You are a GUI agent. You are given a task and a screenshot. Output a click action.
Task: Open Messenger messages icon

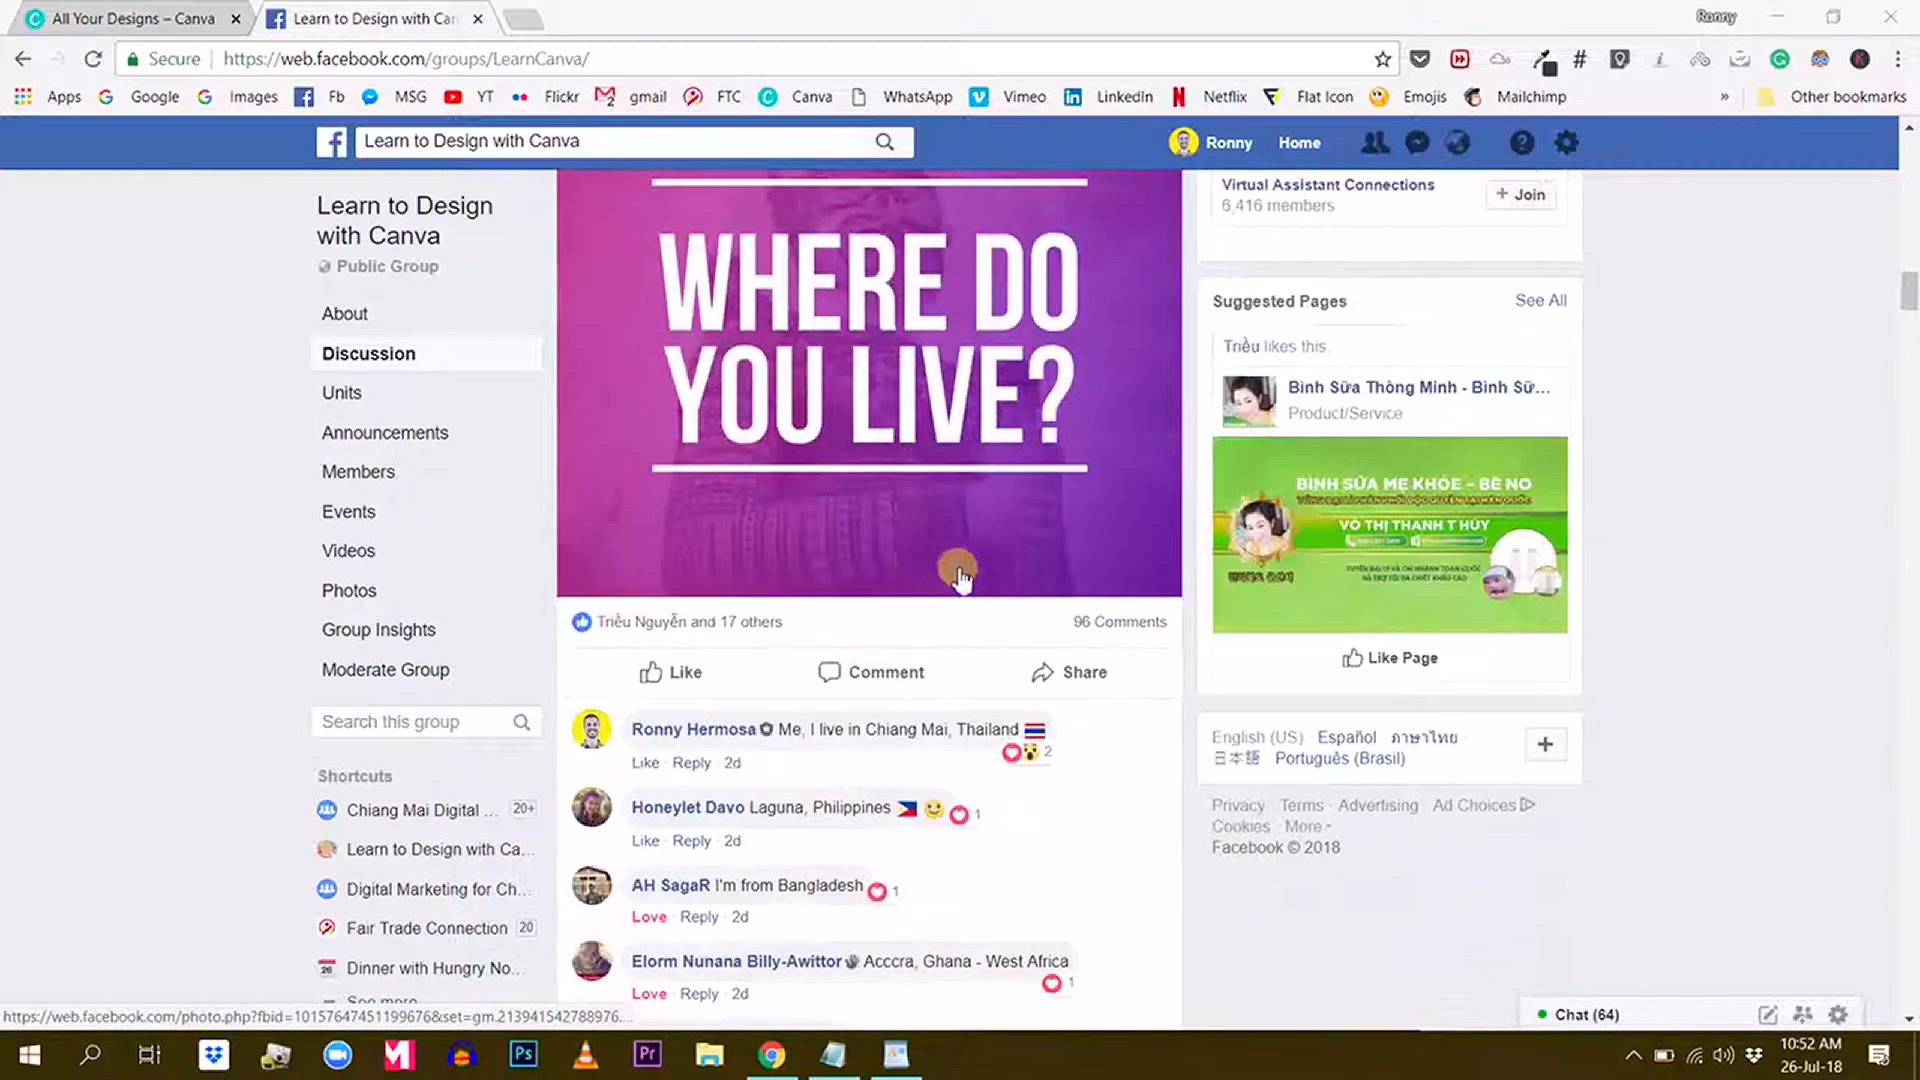pos(1417,143)
